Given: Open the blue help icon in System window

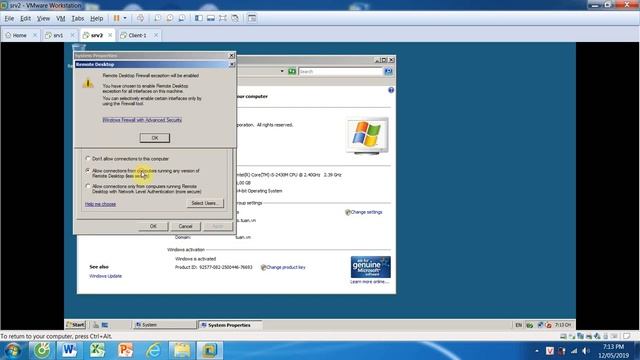Looking at the screenshot, I should (x=391, y=90).
